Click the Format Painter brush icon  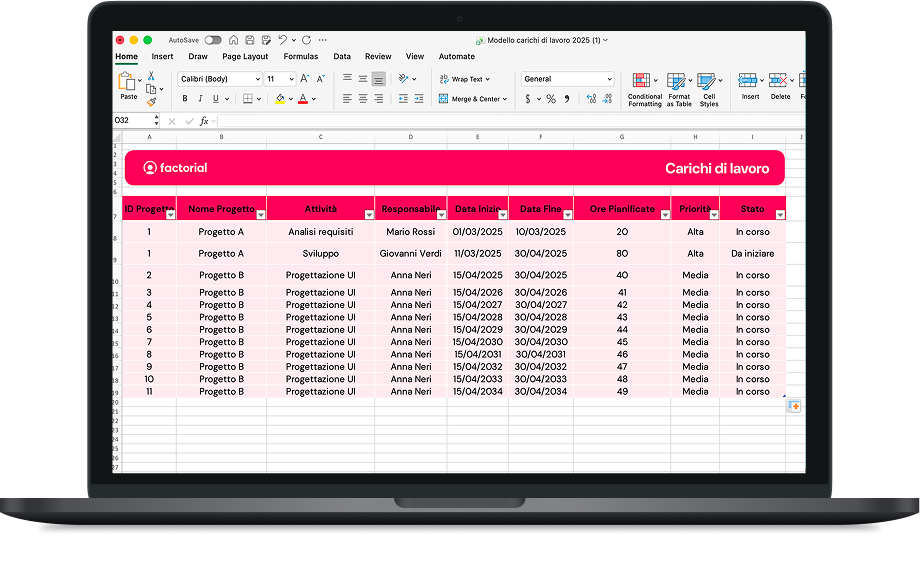pyautogui.click(x=151, y=102)
